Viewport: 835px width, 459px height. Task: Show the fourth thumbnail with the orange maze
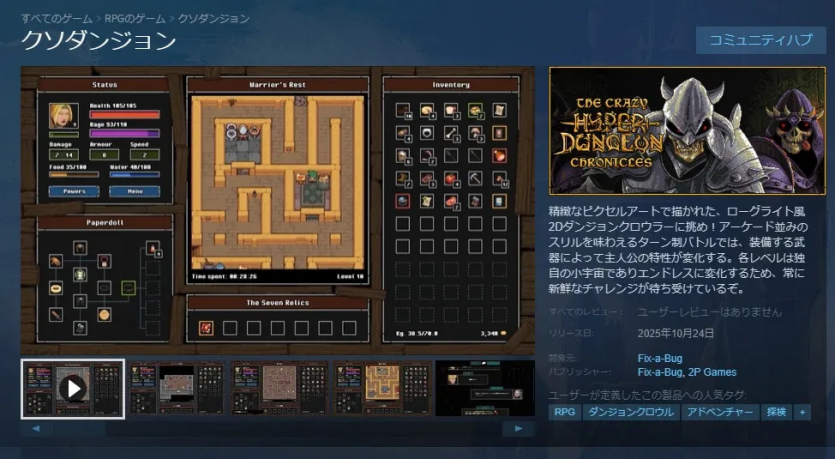point(381,388)
